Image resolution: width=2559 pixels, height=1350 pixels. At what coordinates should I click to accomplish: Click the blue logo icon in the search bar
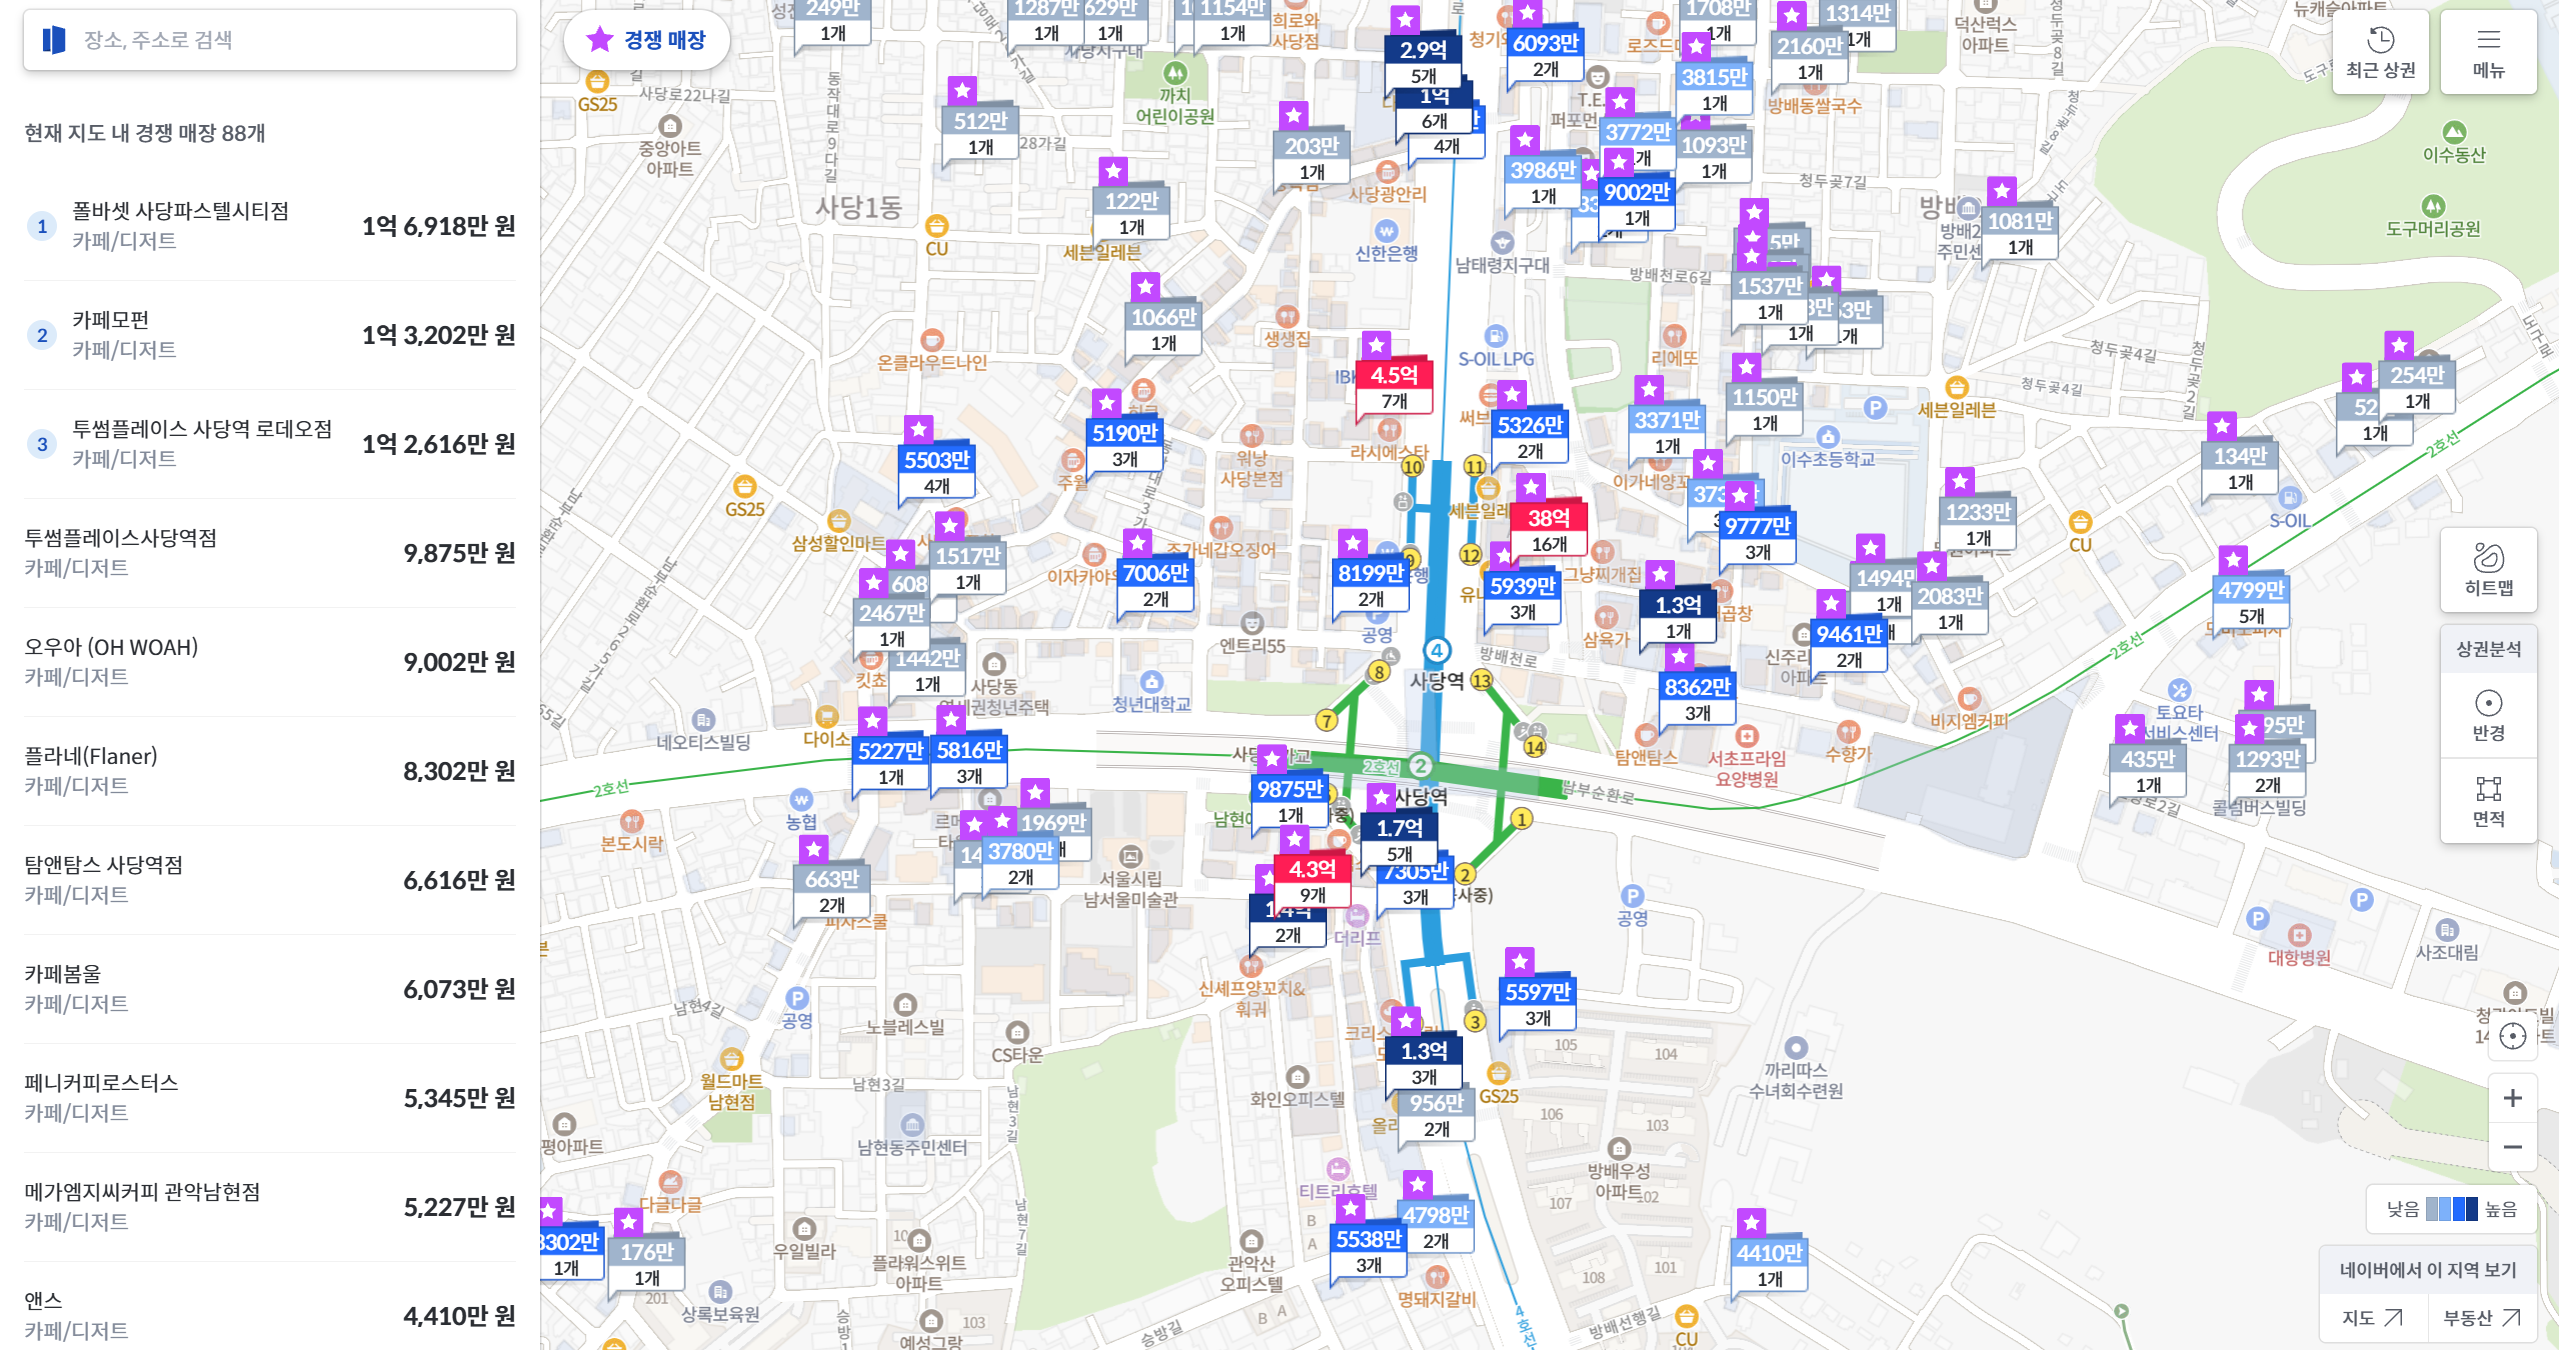(x=54, y=40)
